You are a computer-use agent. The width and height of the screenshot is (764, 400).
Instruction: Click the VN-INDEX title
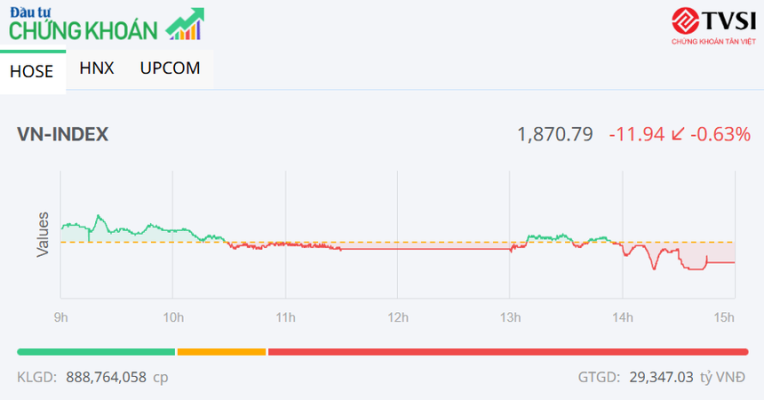63,134
